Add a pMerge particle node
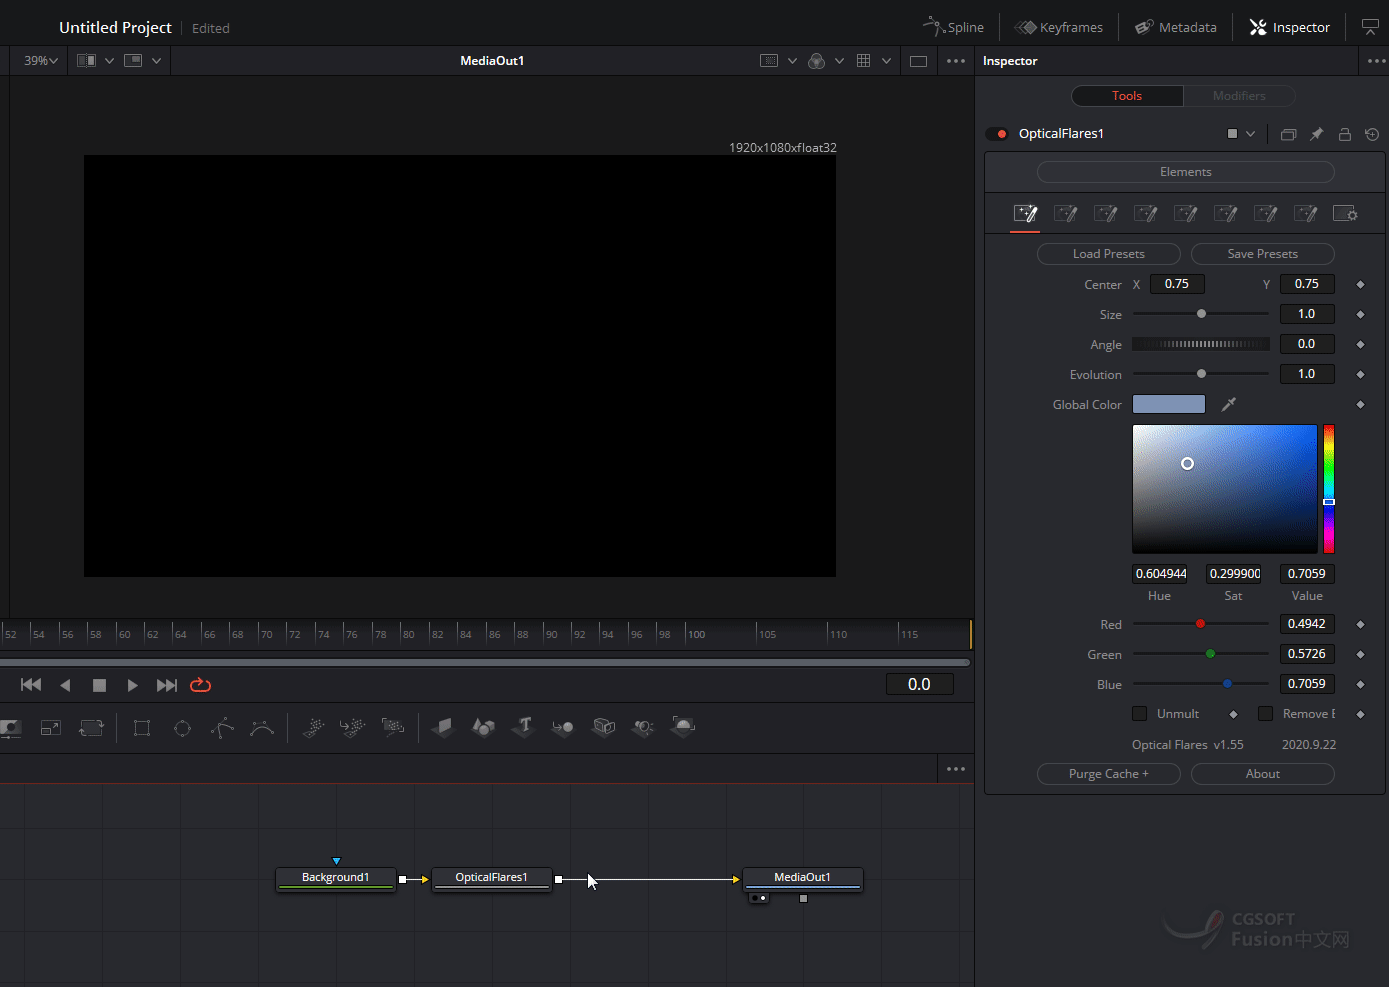 coord(353,728)
